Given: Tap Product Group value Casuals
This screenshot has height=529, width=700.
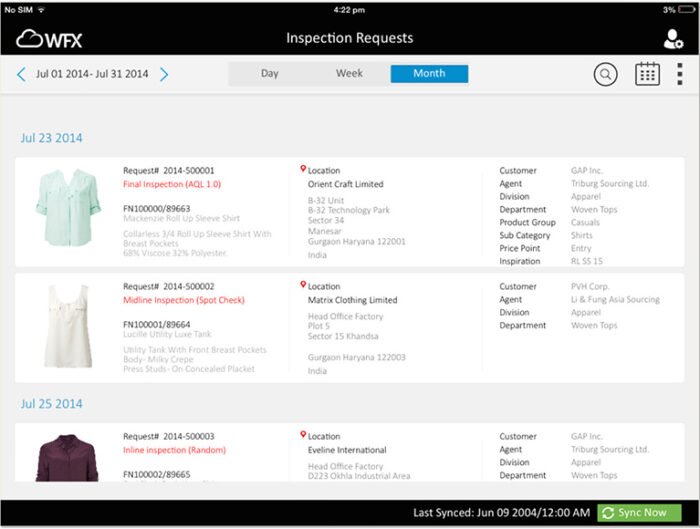Looking at the screenshot, I should coord(585,222).
